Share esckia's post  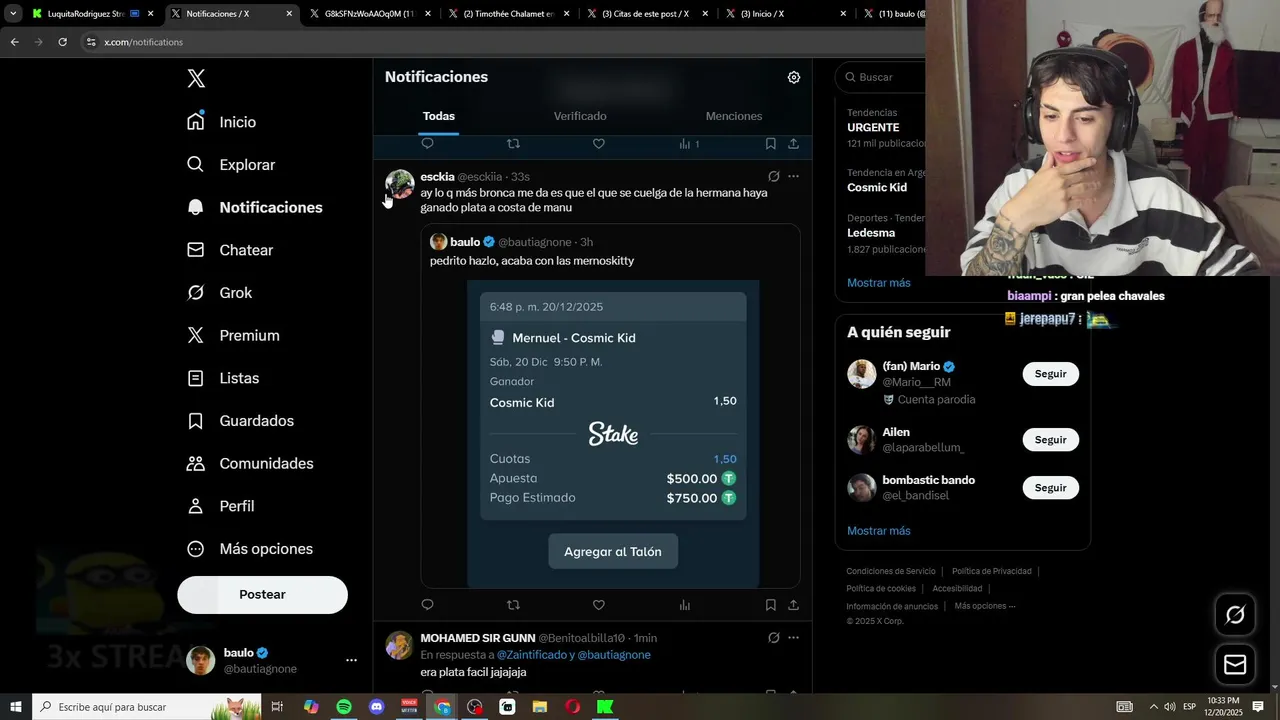(793, 605)
